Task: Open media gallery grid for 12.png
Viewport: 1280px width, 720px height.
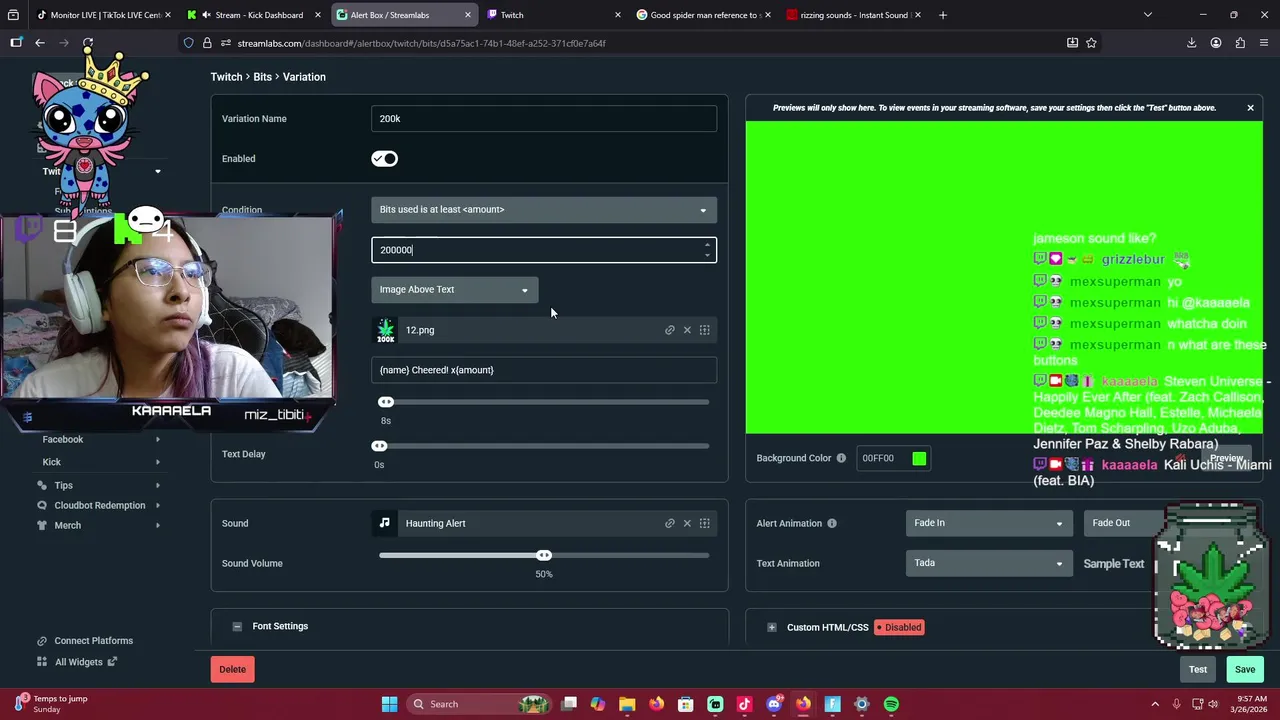Action: click(x=705, y=330)
